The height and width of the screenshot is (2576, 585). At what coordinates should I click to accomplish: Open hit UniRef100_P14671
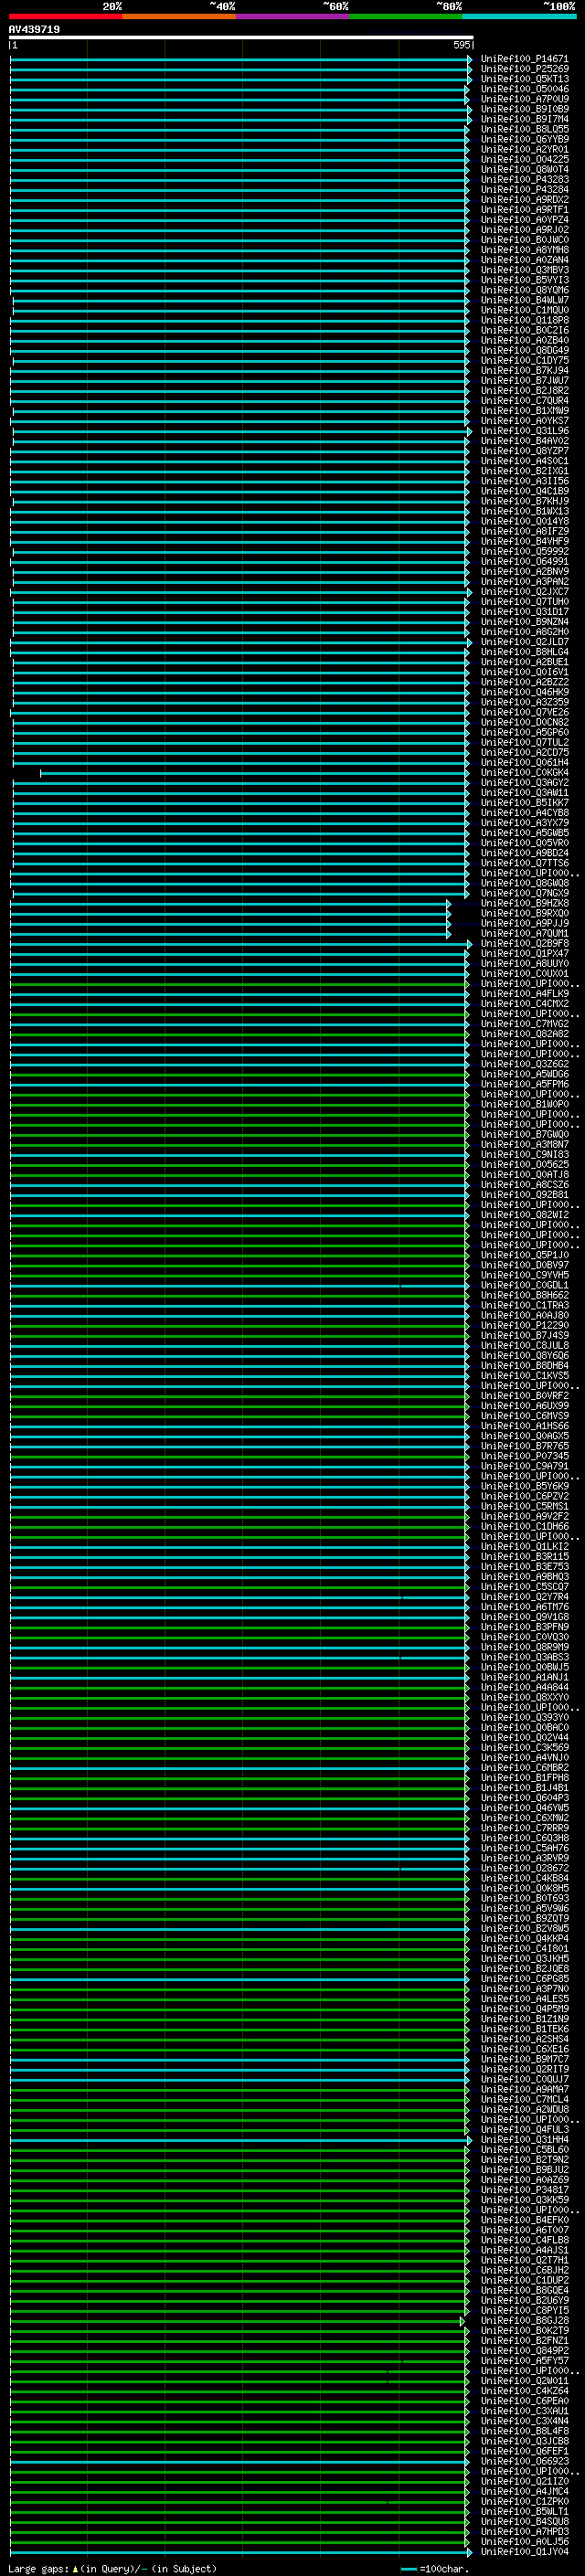[x=524, y=59]
